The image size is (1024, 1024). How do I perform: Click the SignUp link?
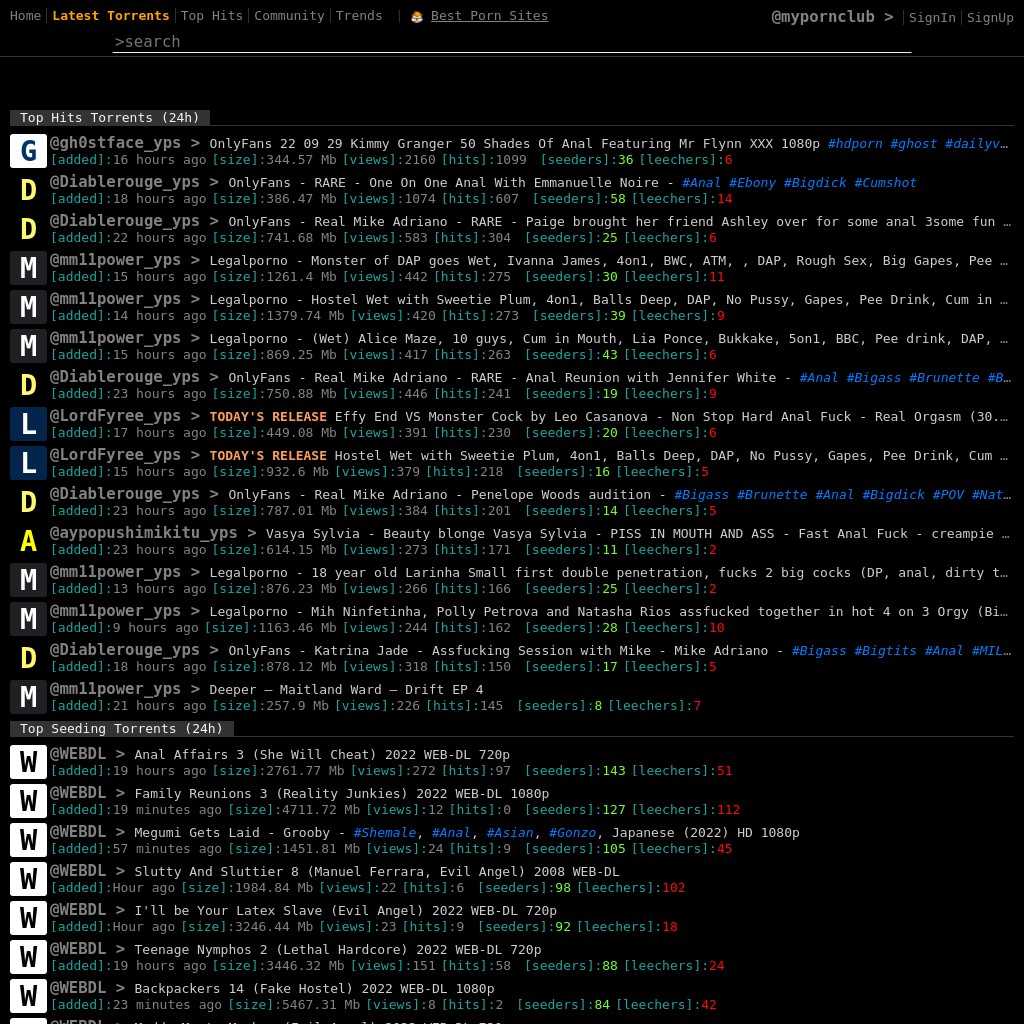point(990,17)
